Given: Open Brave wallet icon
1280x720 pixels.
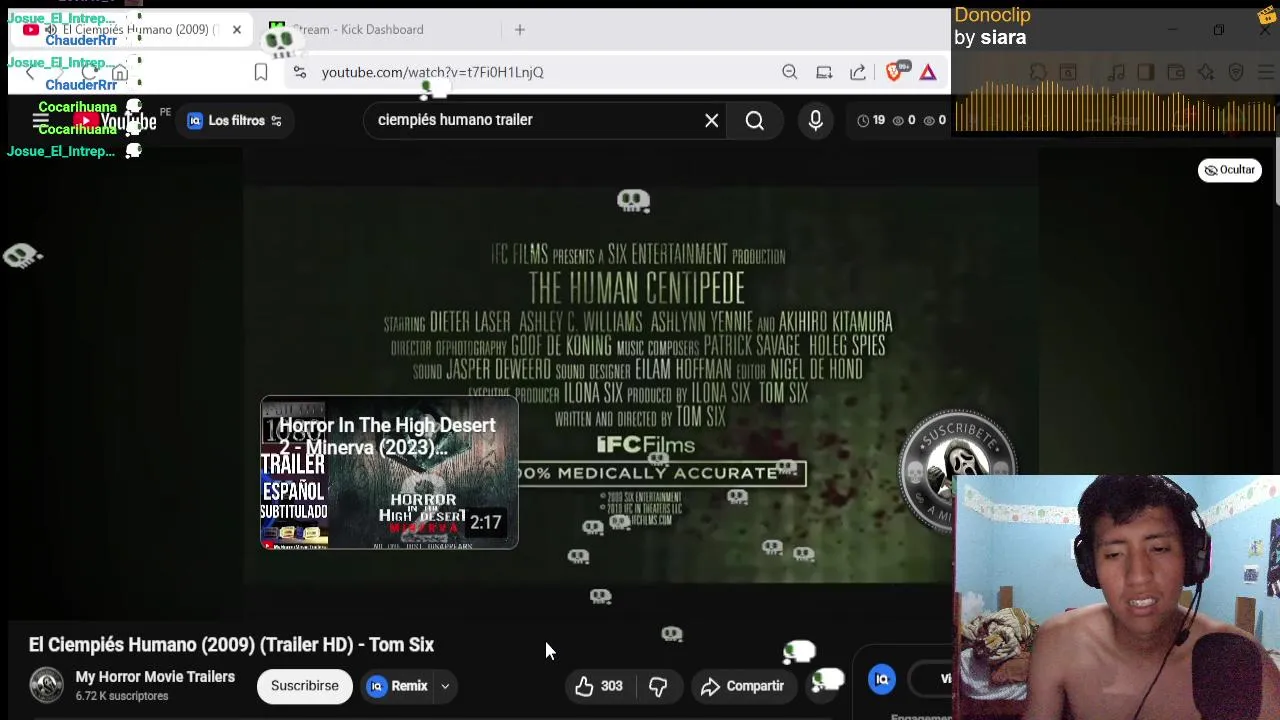Looking at the screenshot, I should [1176, 72].
